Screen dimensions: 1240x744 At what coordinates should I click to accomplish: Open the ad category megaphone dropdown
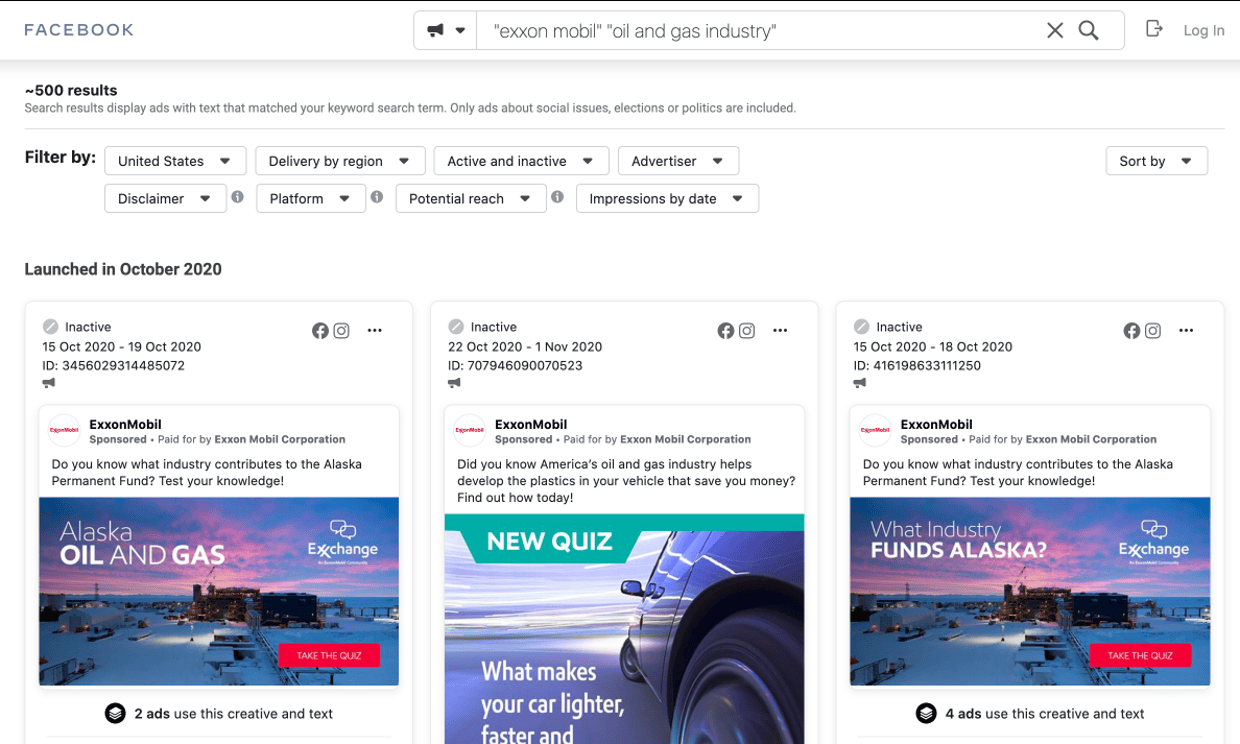pyautogui.click(x=446, y=31)
